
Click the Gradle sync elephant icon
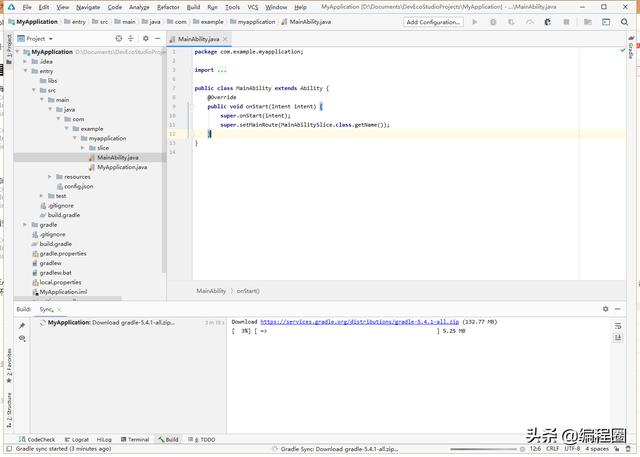coord(548,22)
